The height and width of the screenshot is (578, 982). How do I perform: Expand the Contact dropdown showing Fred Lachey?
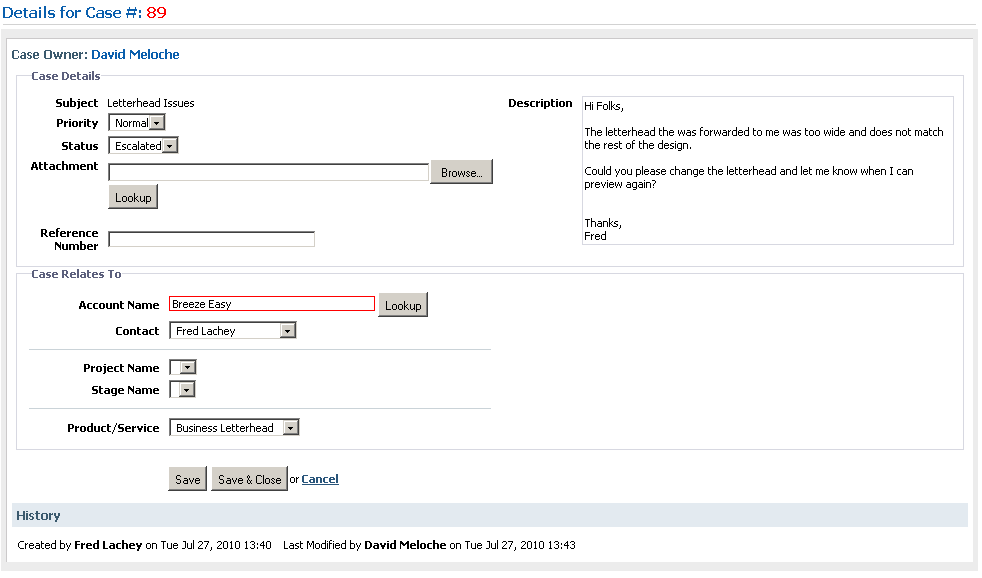[232, 331]
